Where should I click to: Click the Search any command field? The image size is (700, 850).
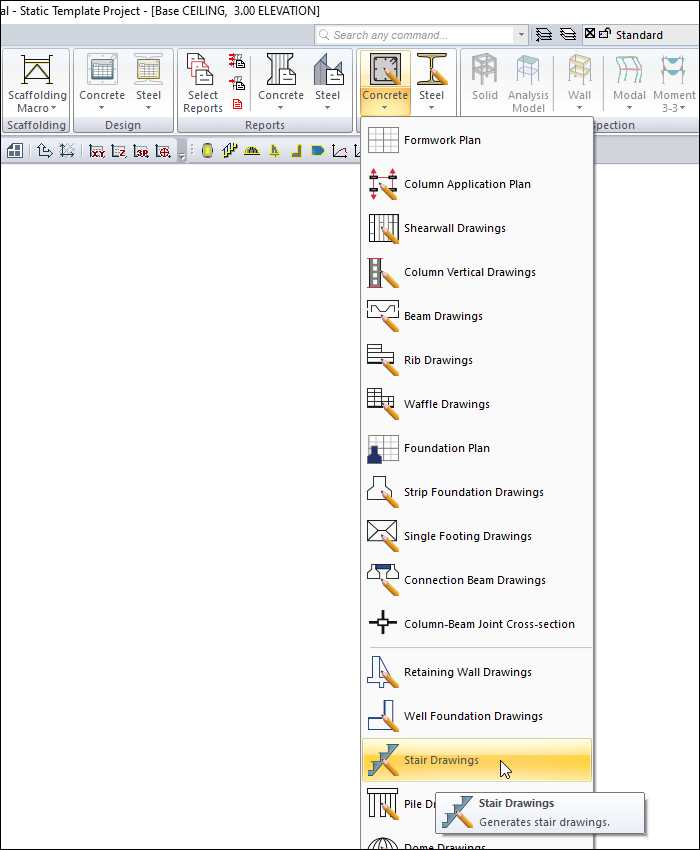(415, 35)
